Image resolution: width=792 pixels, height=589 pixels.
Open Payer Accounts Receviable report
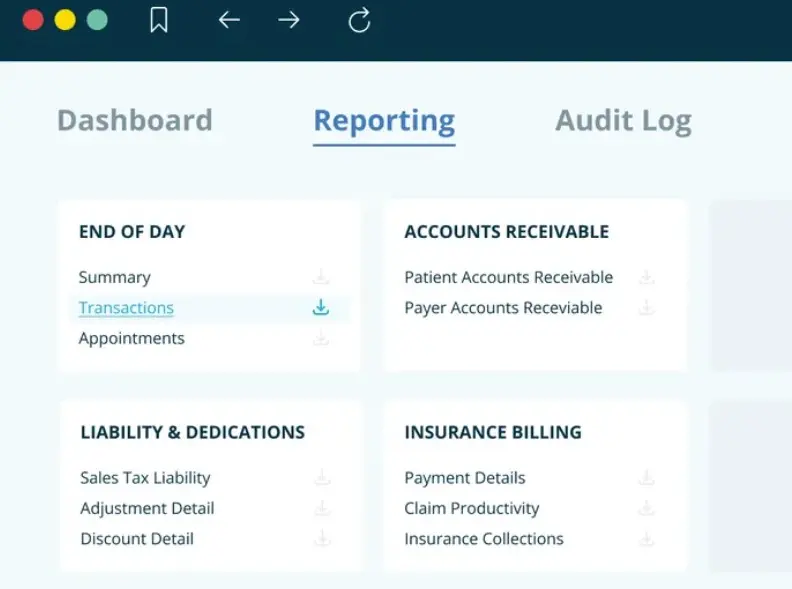pyautogui.click(x=503, y=308)
